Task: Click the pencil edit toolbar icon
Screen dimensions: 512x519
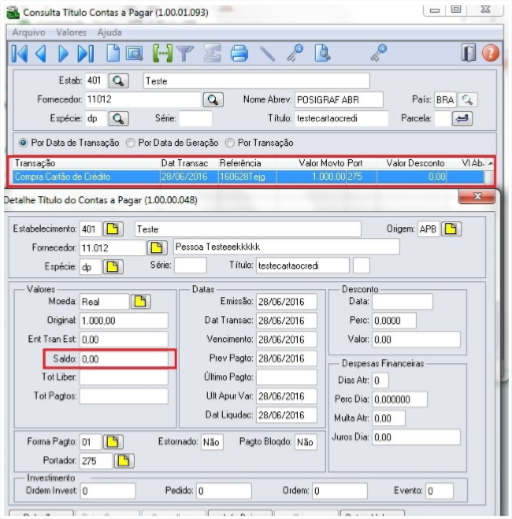Action: coord(267,53)
